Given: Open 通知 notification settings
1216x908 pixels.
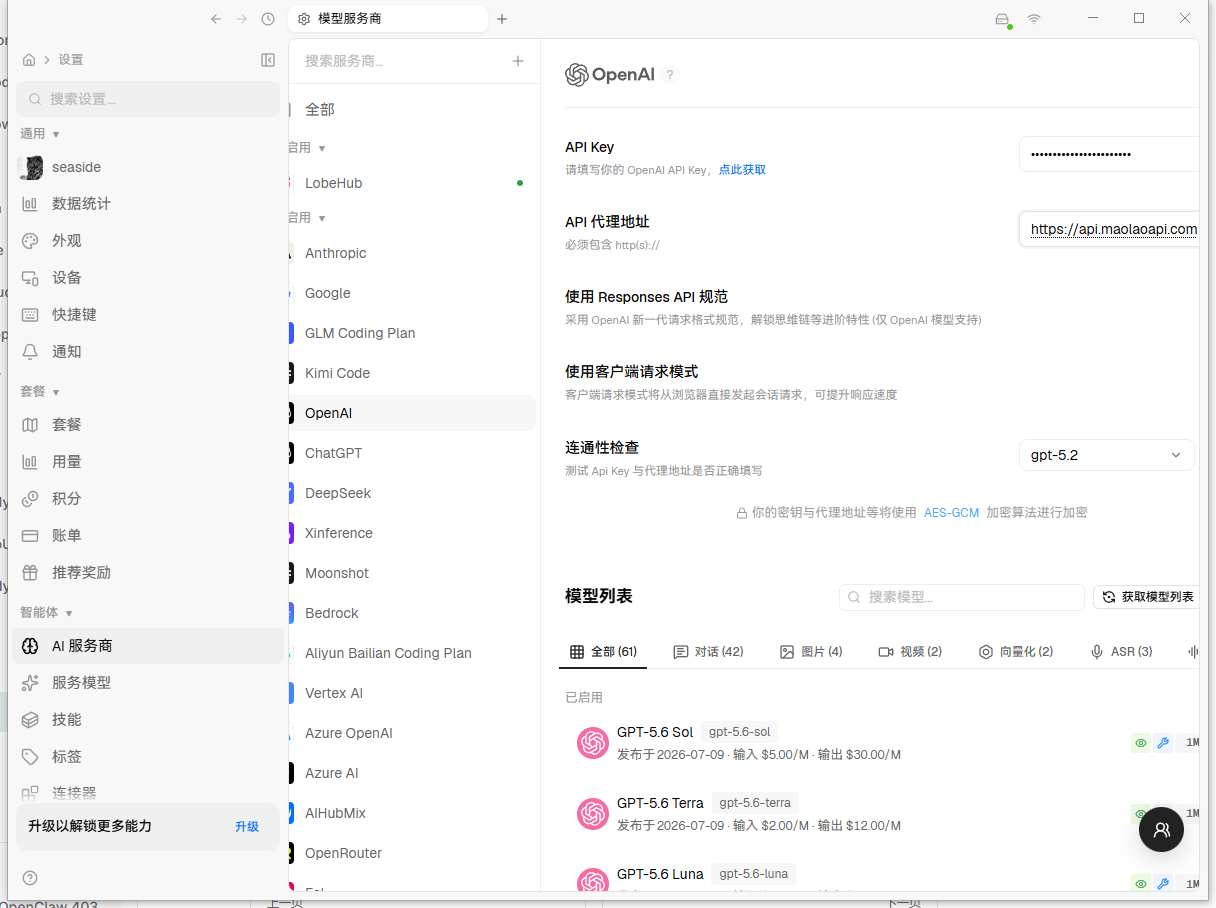Looking at the screenshot, I should (148, 352).
